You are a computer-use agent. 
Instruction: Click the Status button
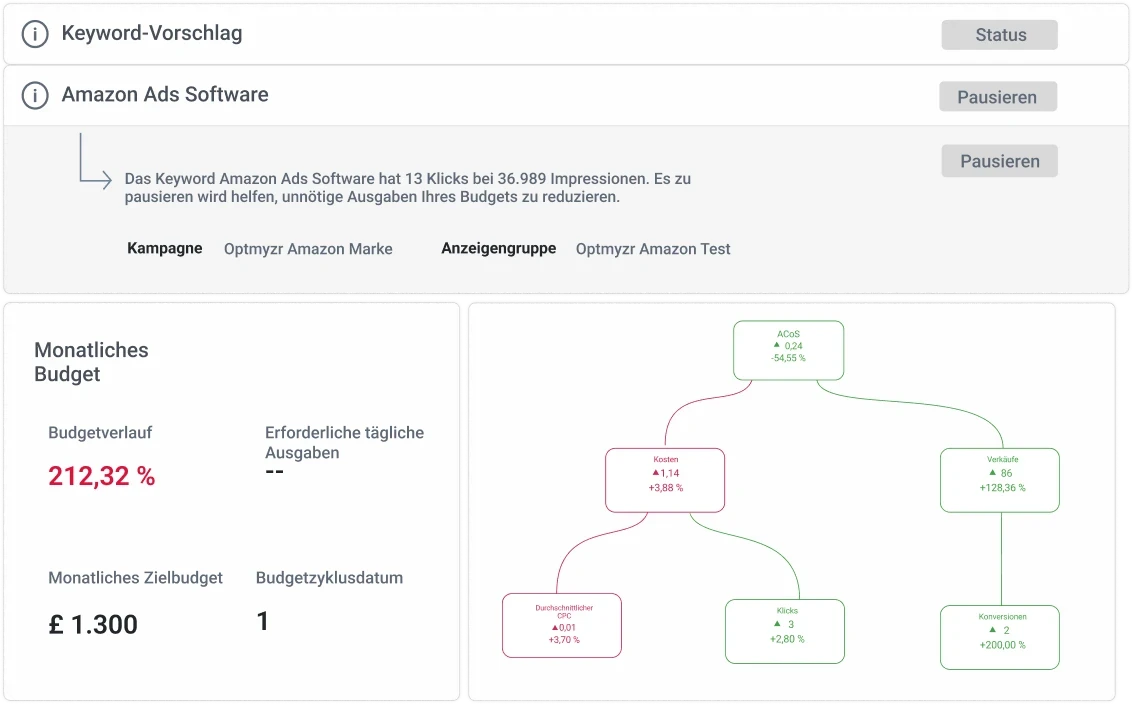[x=998, y=34]
